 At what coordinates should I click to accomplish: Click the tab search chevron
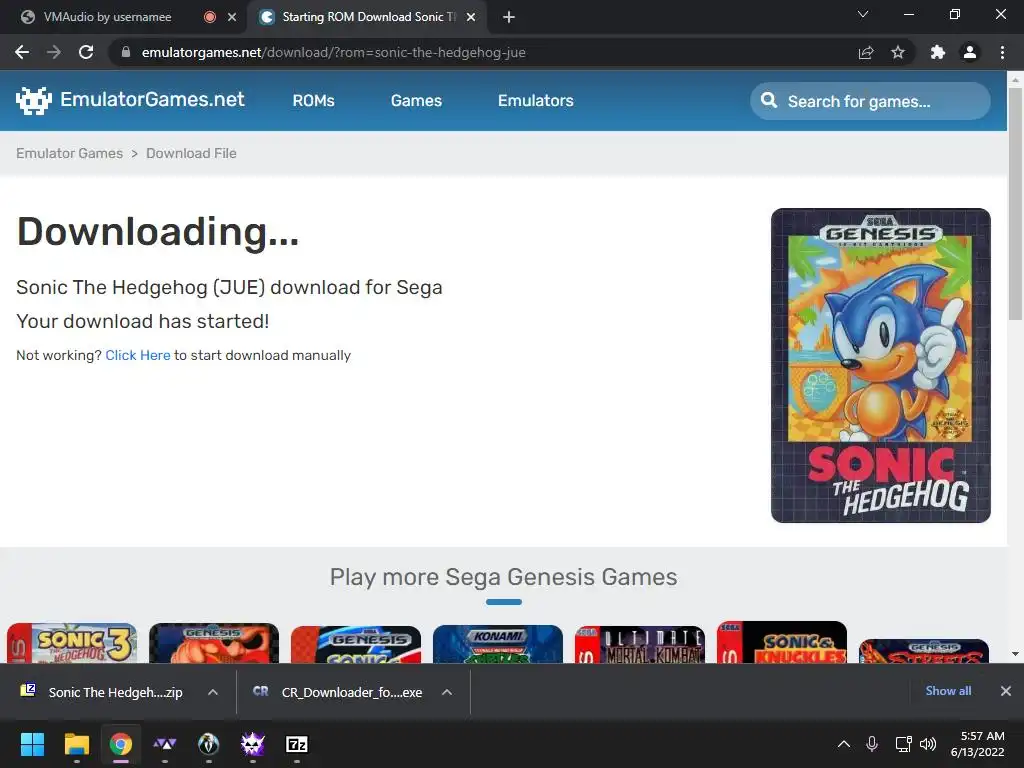pyautogui.click(x=863, y=14)
